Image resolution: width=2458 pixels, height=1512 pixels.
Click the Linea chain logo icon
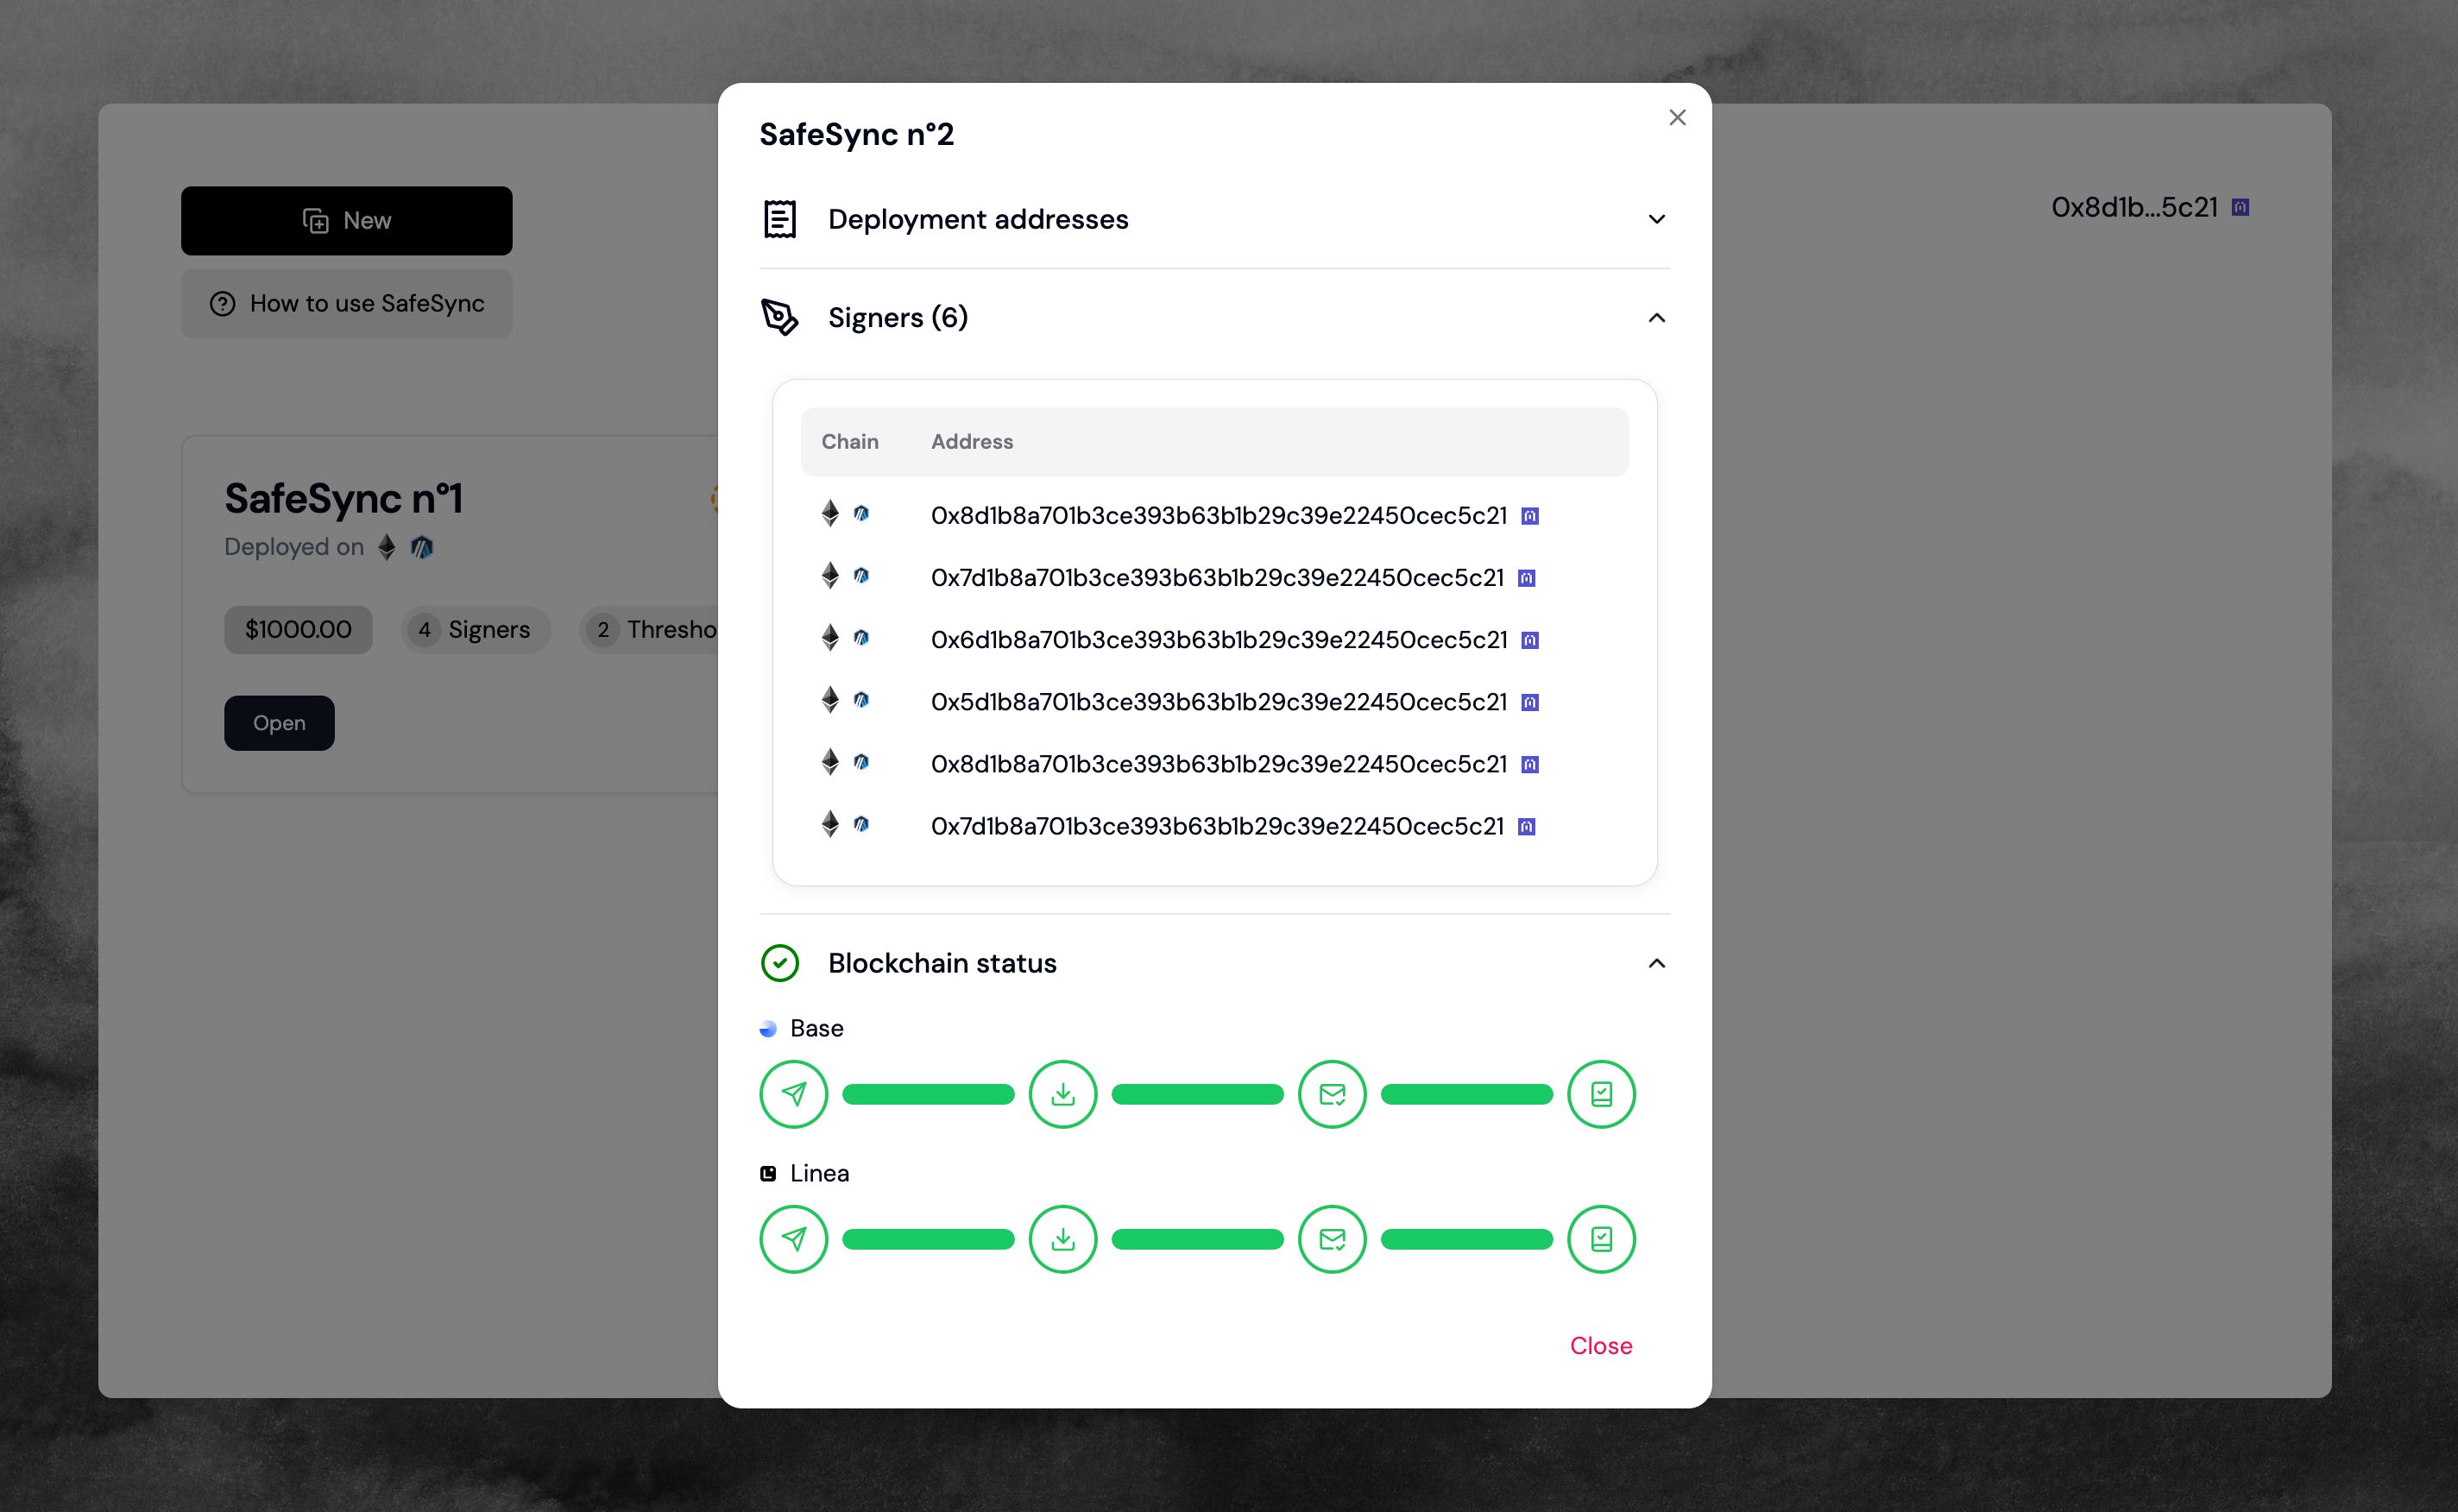tap(768, 1174)
